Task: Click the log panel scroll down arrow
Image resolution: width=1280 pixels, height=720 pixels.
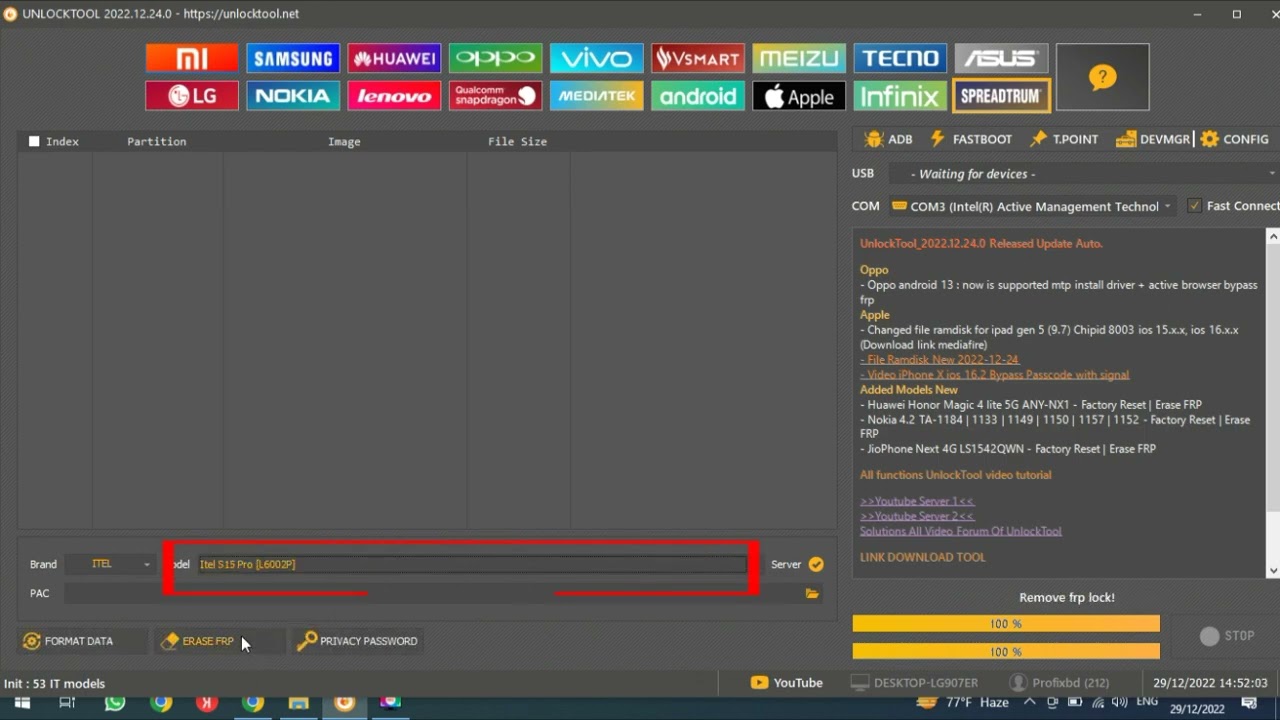Action: coord(1273,570)
